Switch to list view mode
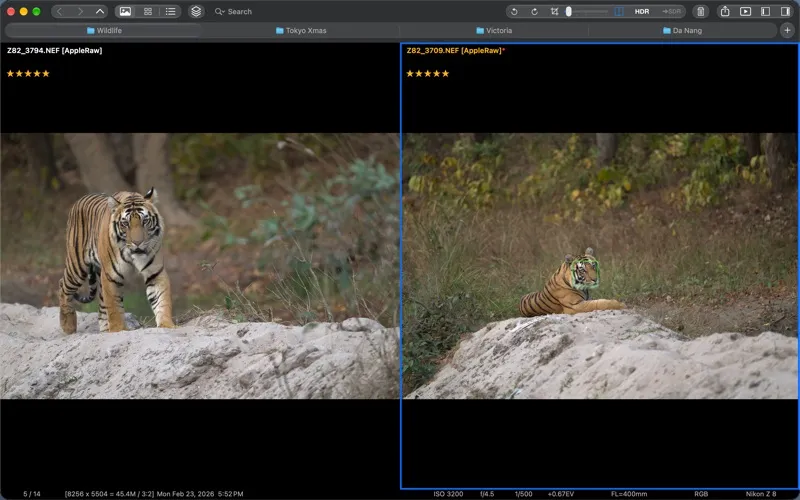The height and width of the screenshot is (500, 800). pos(170,11)
